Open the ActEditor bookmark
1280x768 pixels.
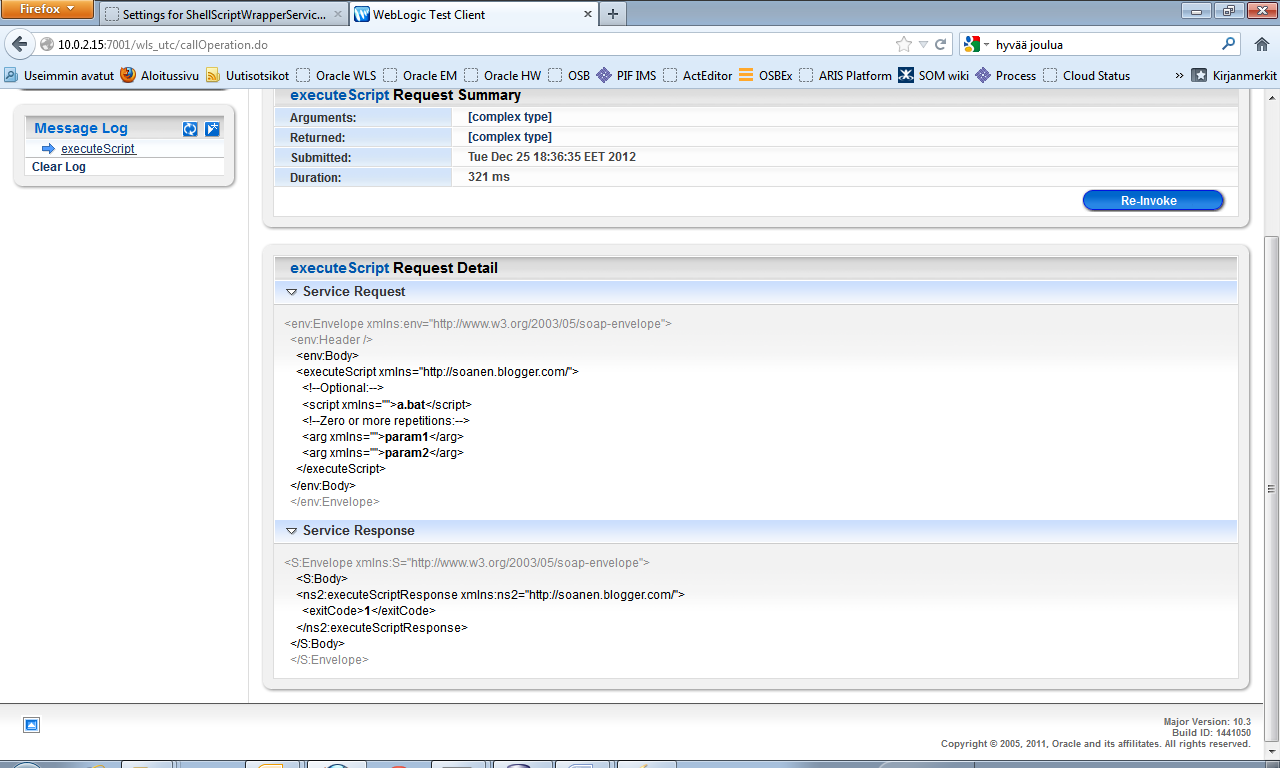(x=698, y=75)
